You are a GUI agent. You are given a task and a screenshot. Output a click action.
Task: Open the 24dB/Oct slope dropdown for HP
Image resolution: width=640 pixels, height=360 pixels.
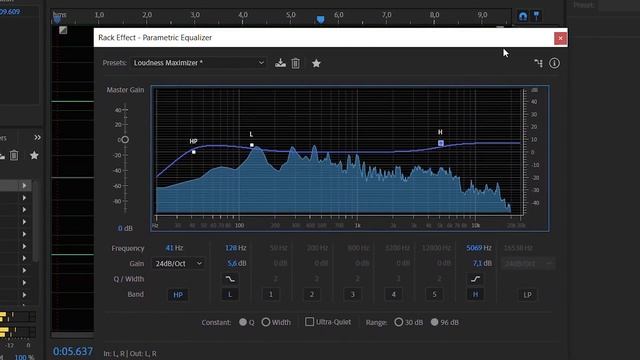pyautogui.click(x=178, y=264)
